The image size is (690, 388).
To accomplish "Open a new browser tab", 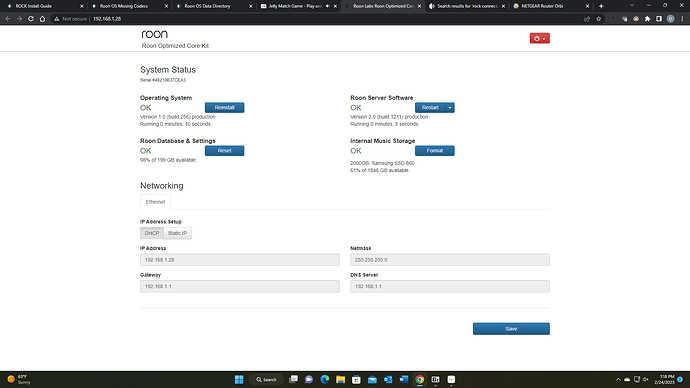I will (x=601, y=6).
